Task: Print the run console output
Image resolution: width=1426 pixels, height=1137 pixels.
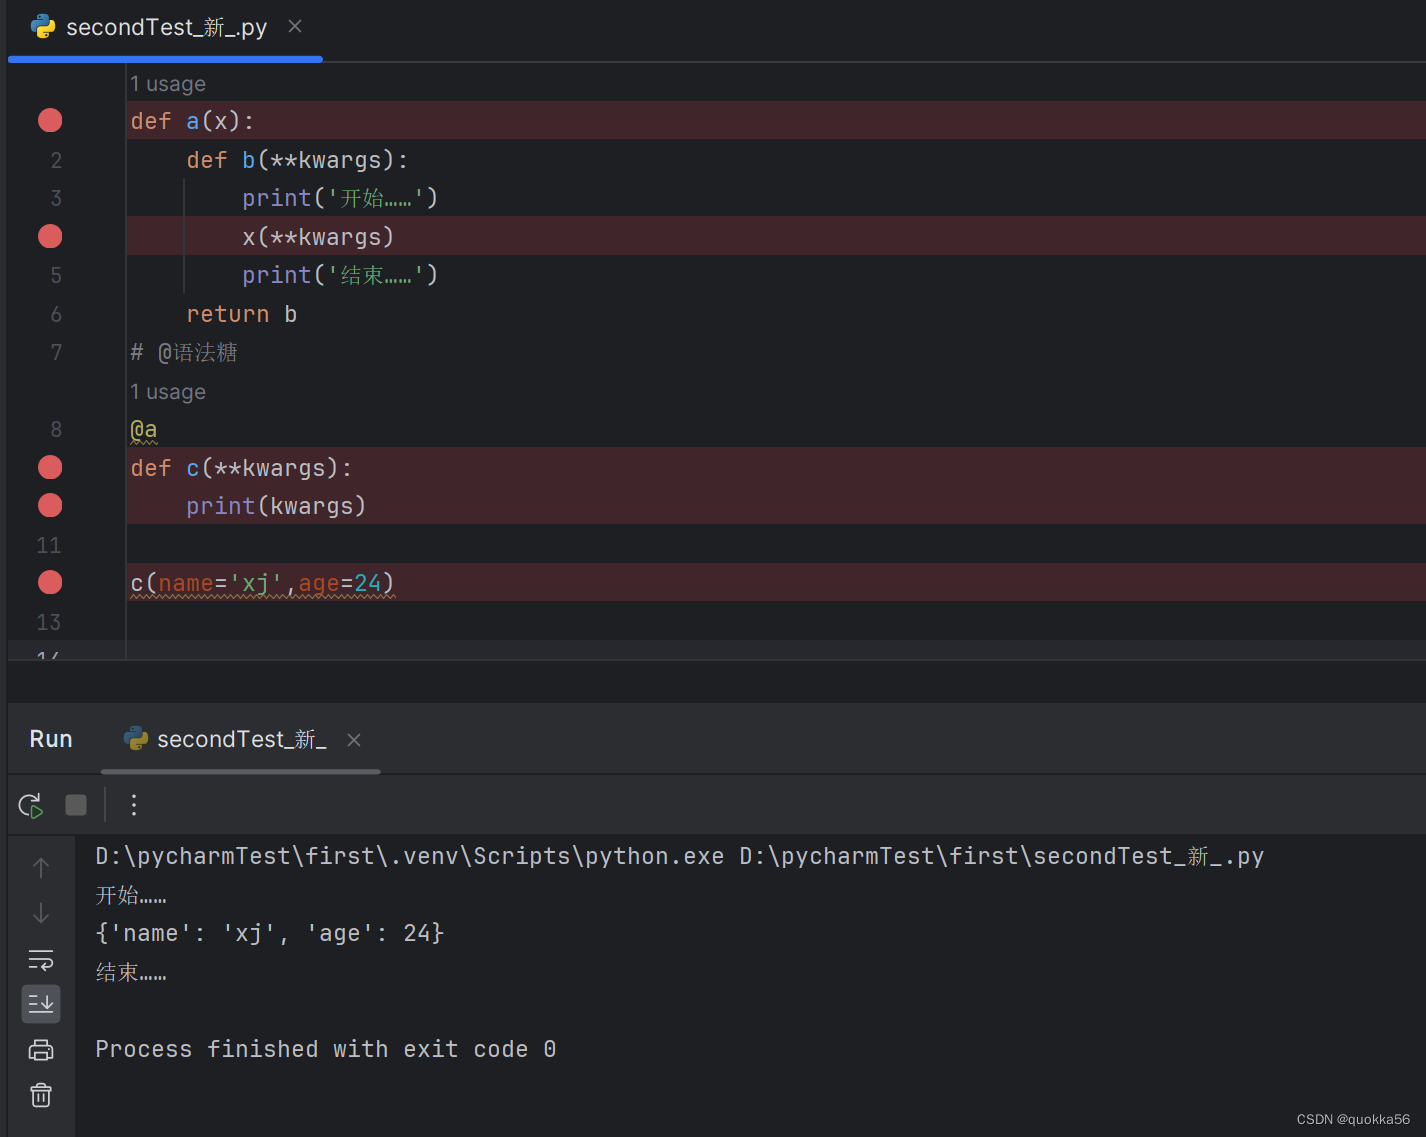Action: point(41,1050)
